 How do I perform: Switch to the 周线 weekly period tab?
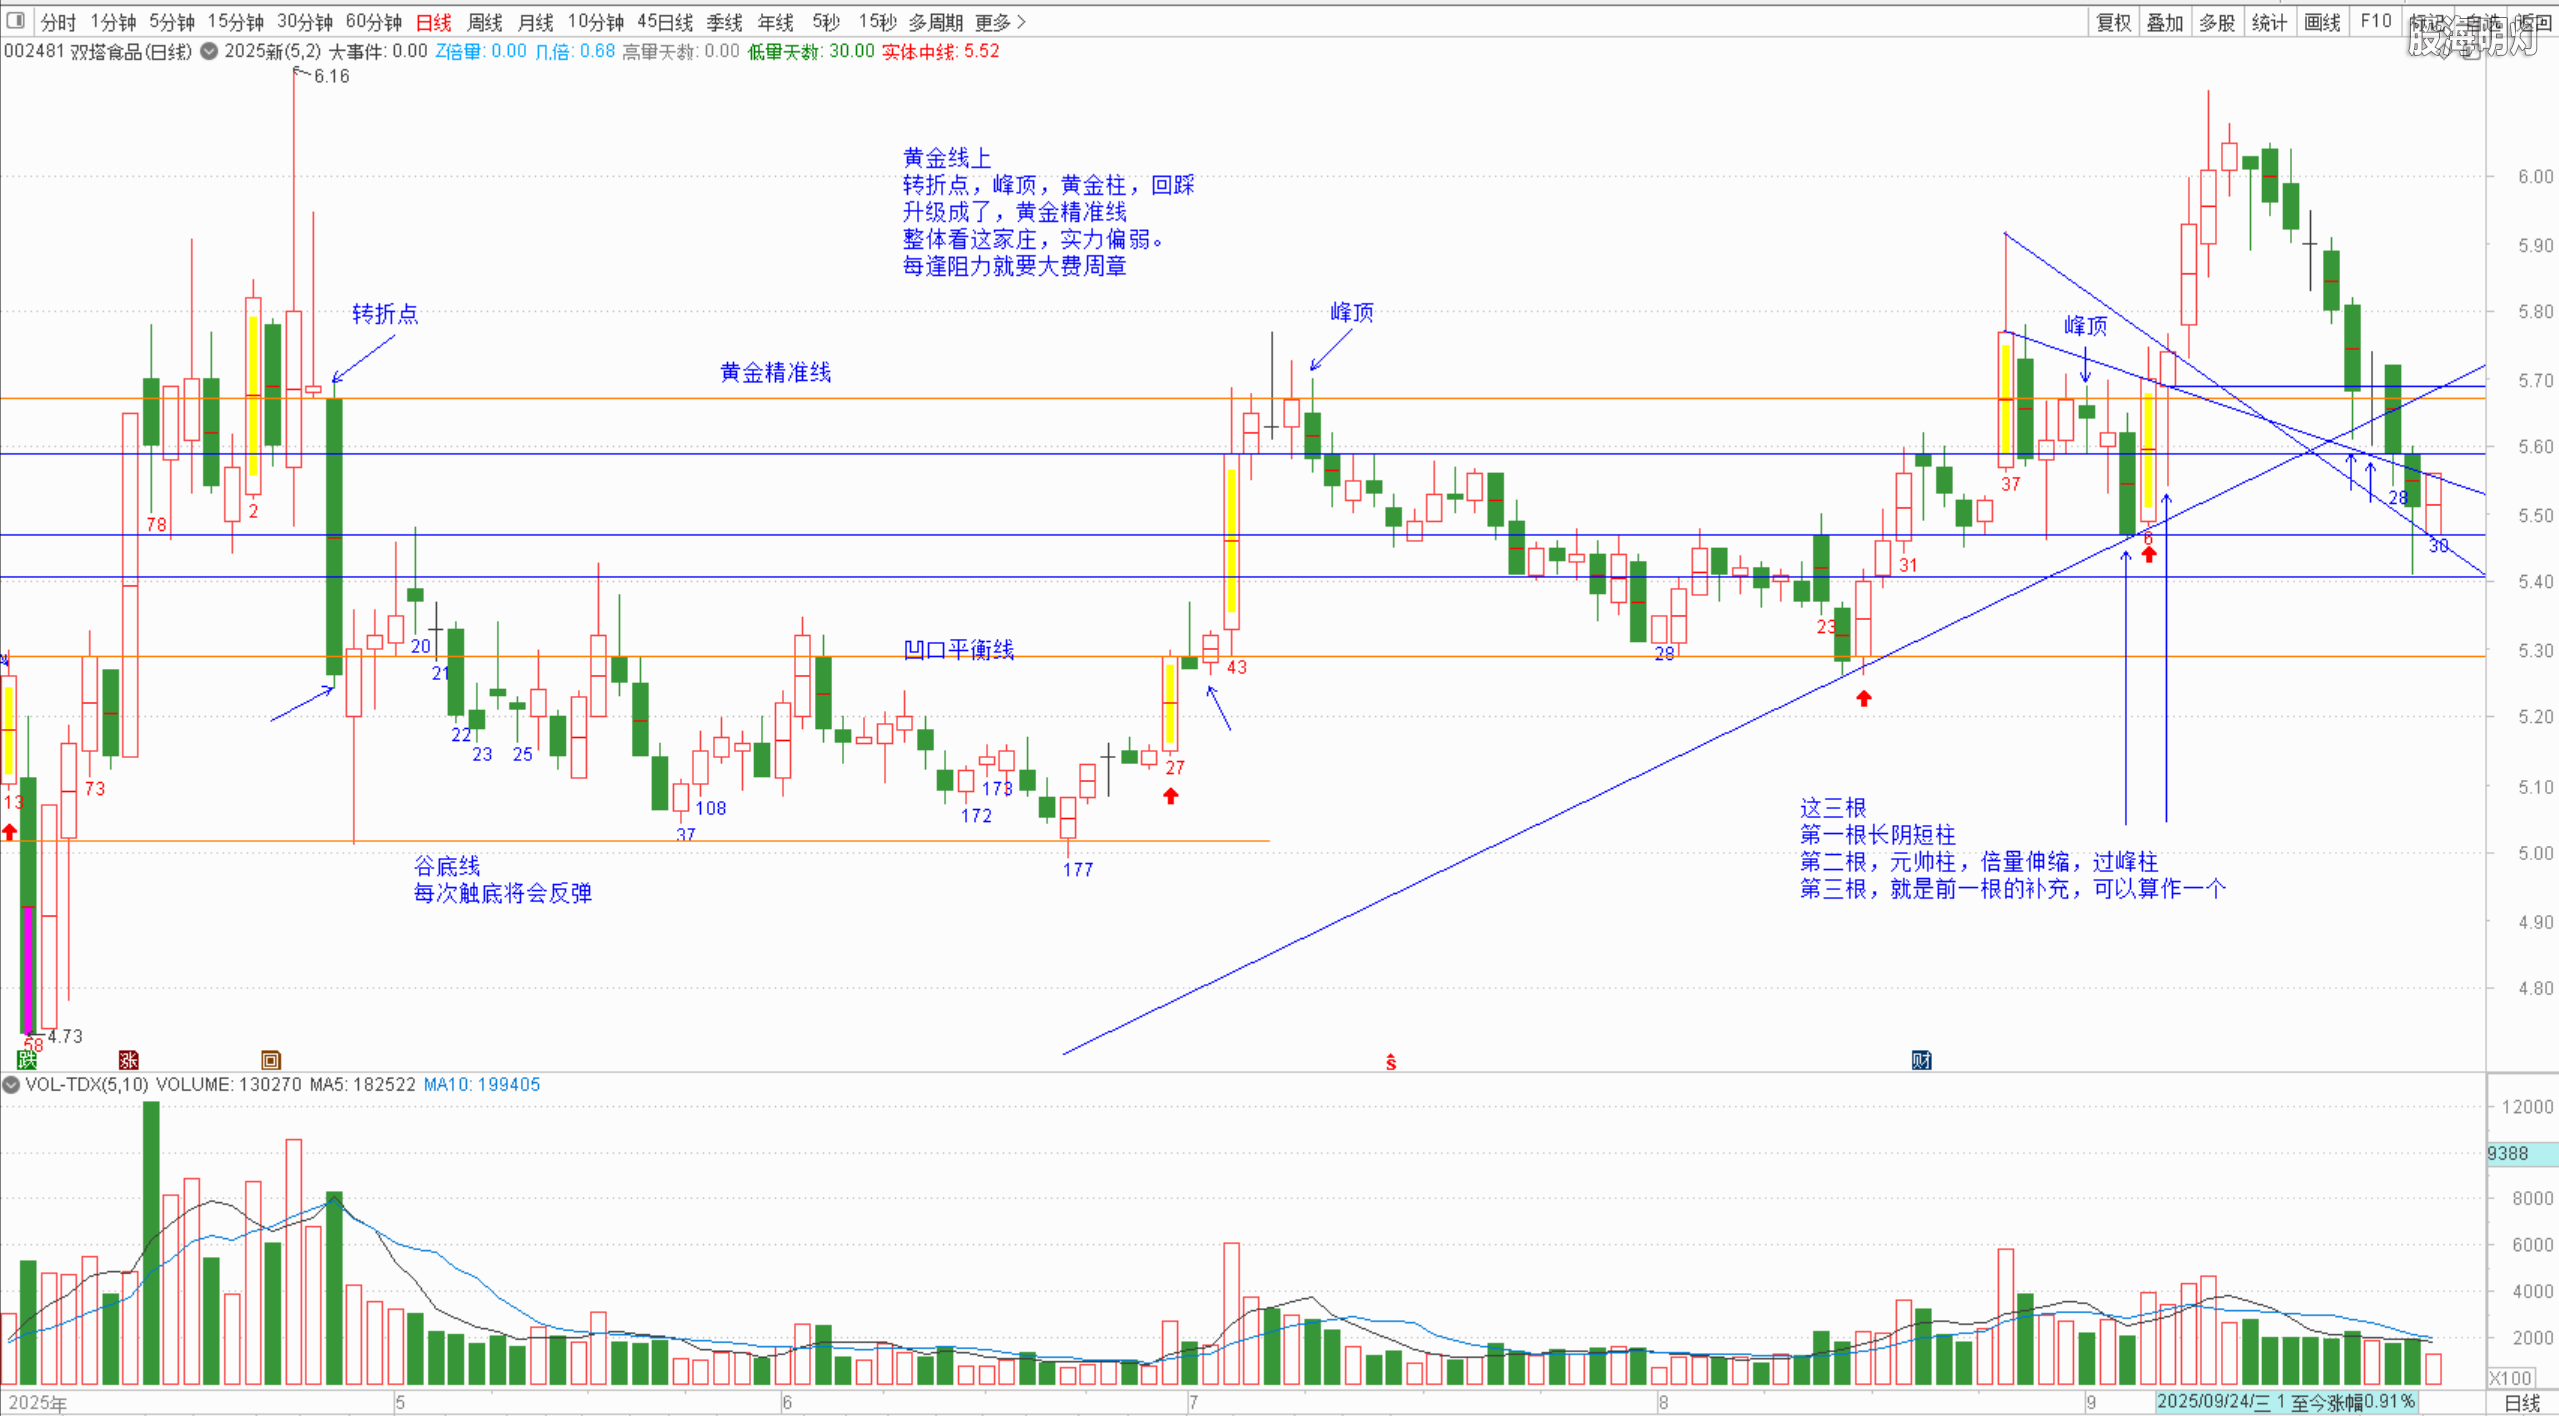(x=484, y=21)
